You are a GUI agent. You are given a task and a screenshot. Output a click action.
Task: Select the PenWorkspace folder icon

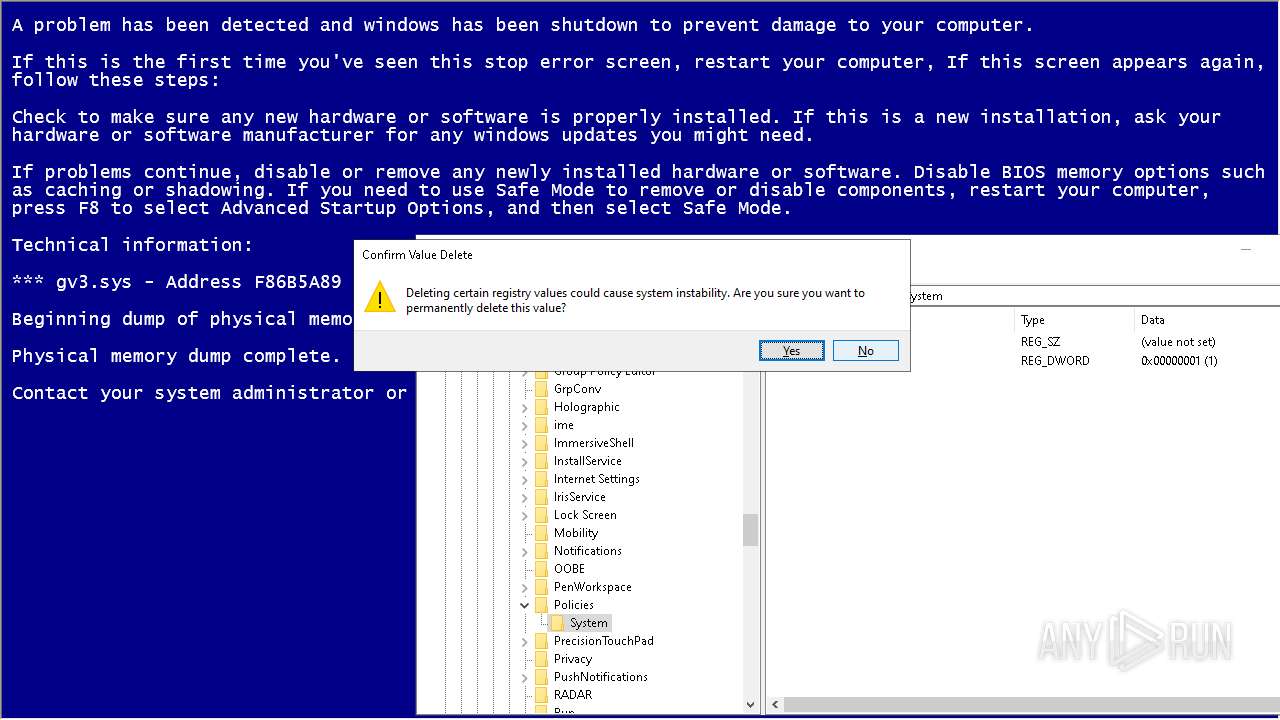coord(541,587)
